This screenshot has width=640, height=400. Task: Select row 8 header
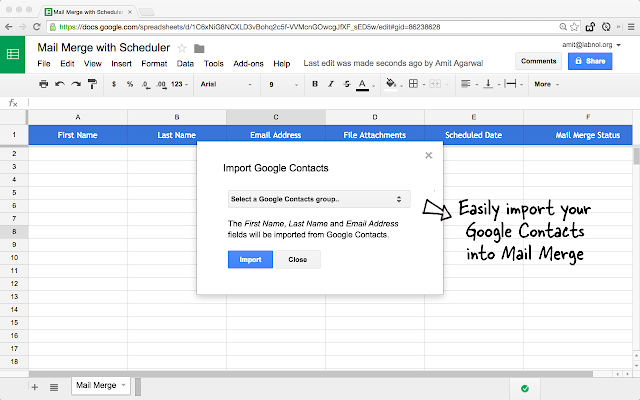(x=14, y=231)
